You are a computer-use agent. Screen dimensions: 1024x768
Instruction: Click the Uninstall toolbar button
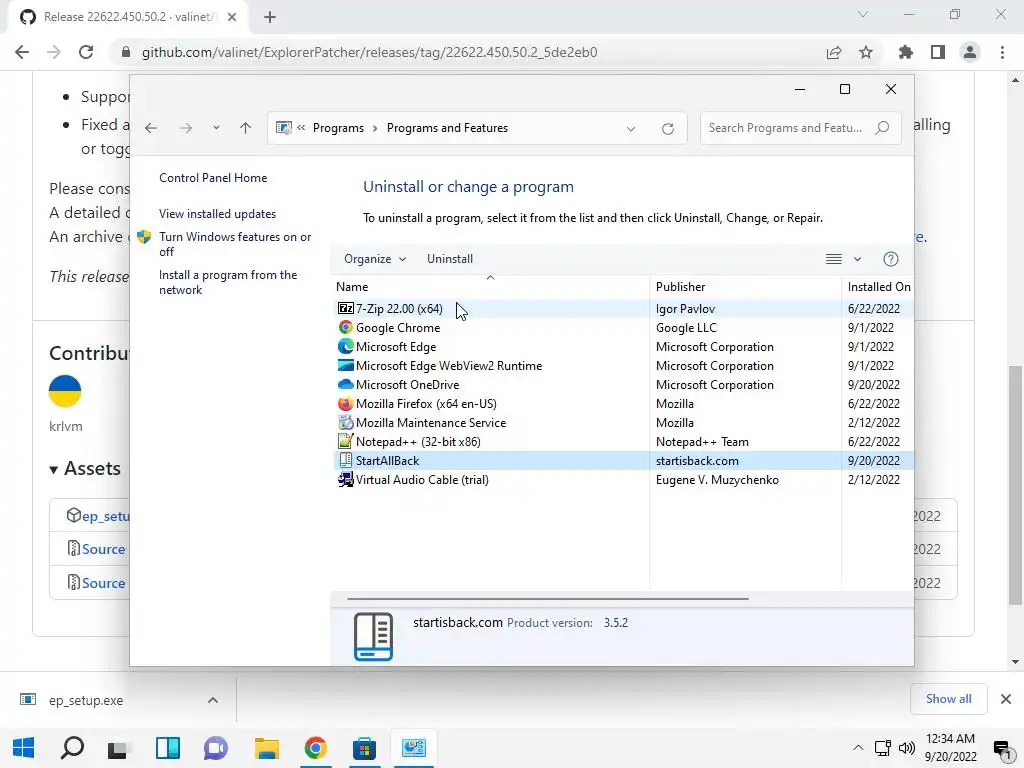(450, 259)
